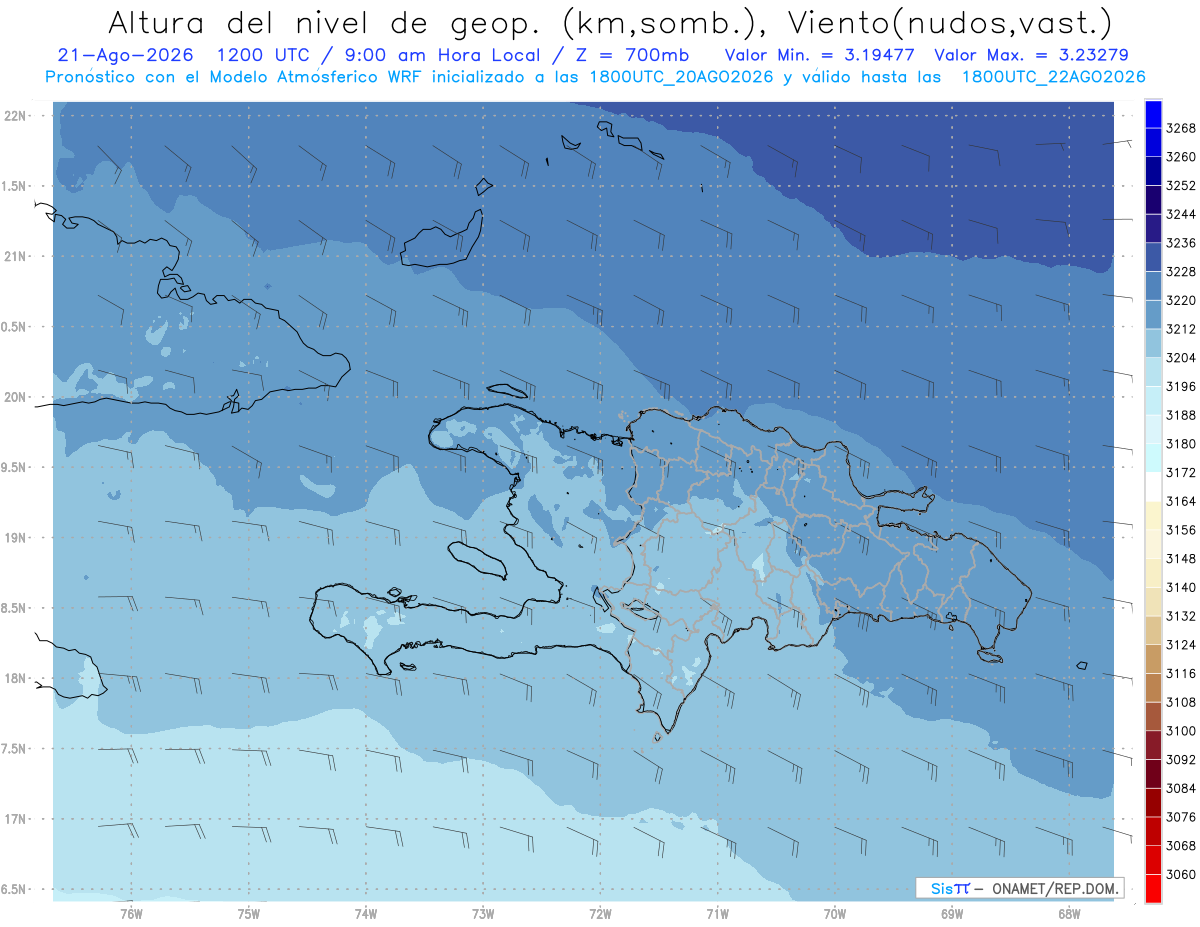The height and width of the screenshot is (927, 1200).
Task: Click the colorbar segment between 3228 and 3220
Action: (1153, 285)
